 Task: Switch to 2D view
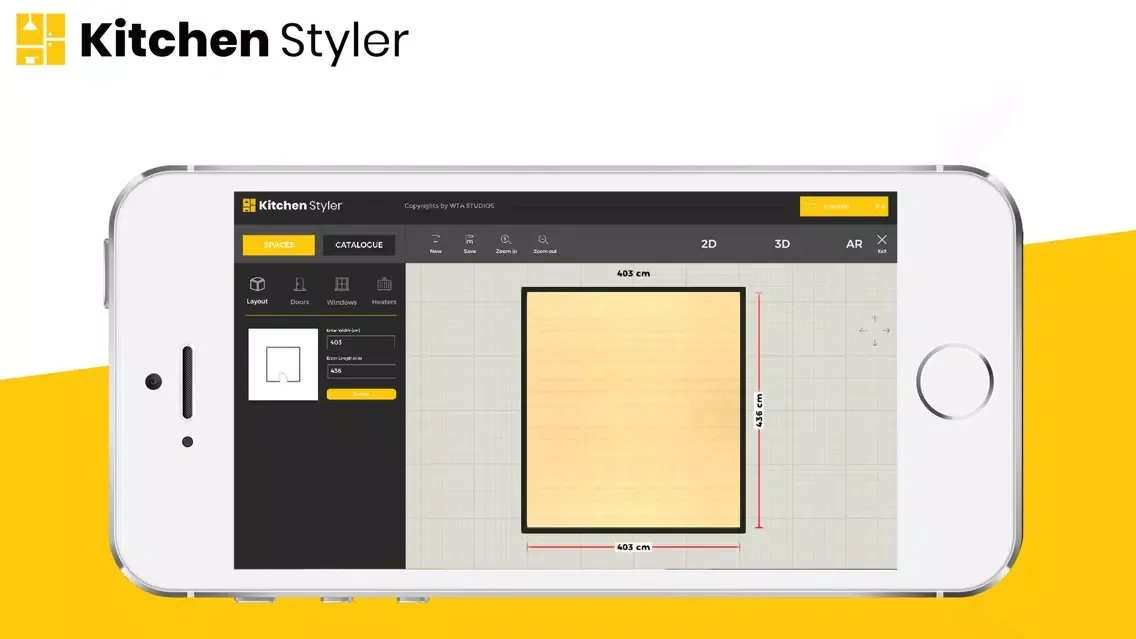click(709, 244)
